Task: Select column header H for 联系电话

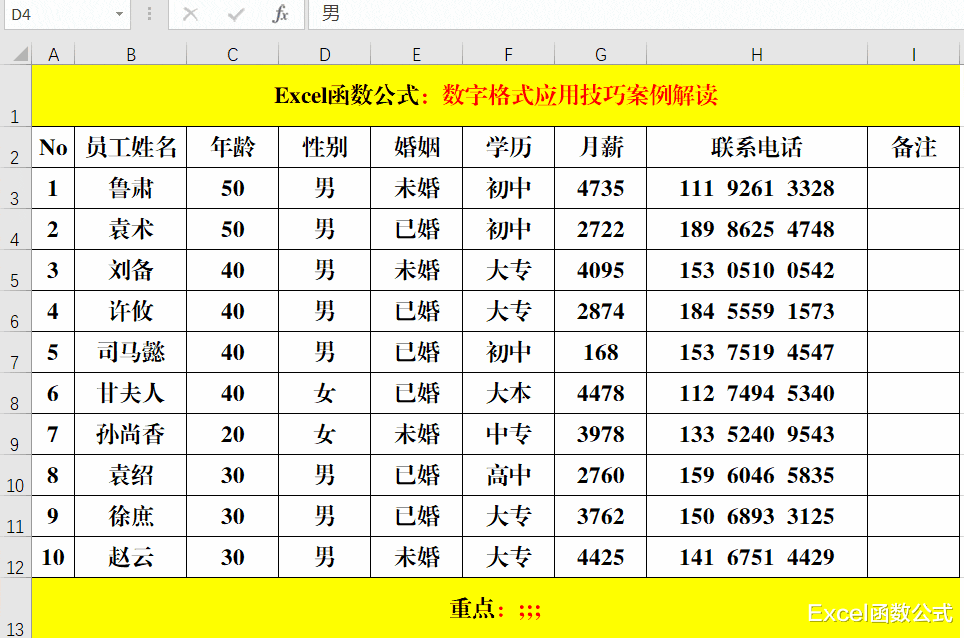Action: tap(756, 53)
